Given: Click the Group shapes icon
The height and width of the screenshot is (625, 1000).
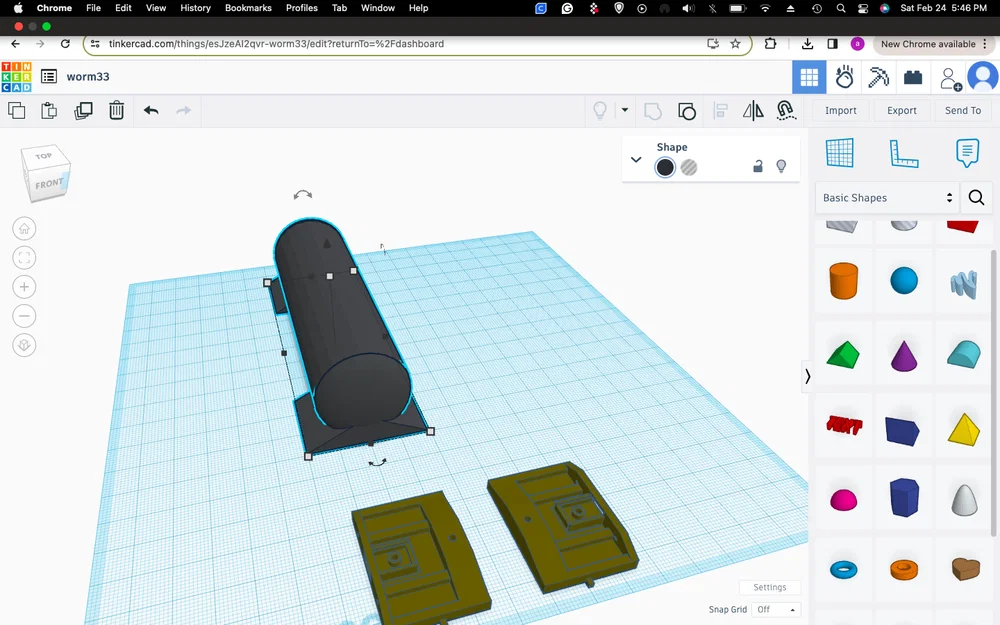Looking at the screenshot, I should [652, 111].
